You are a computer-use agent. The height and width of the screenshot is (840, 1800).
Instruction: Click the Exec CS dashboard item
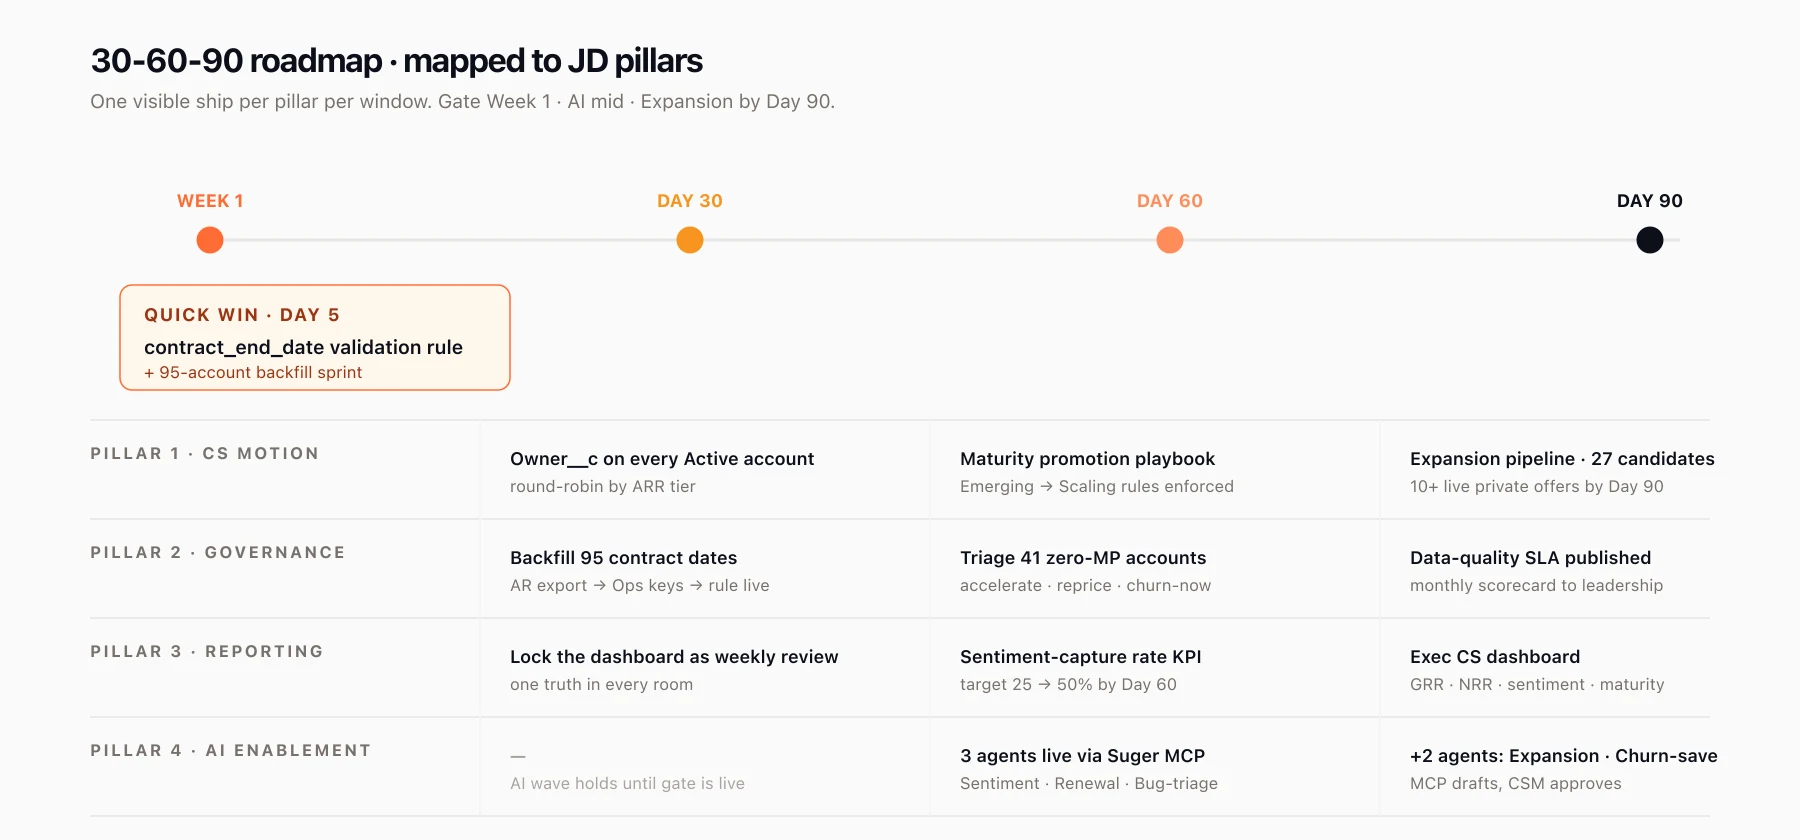click(x=1495, y=657)
